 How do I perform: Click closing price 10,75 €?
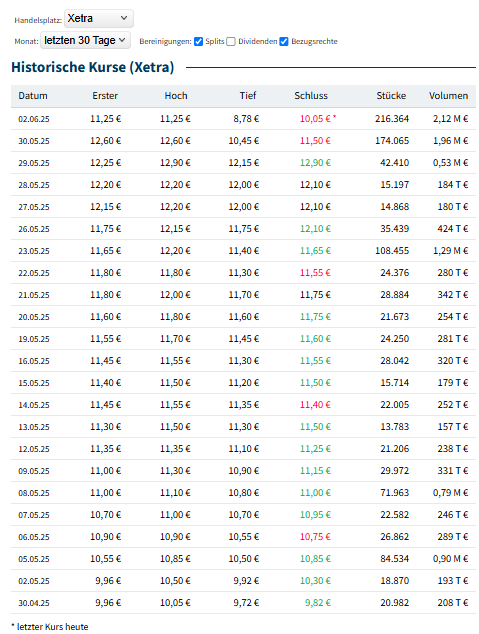pos(315,537)
